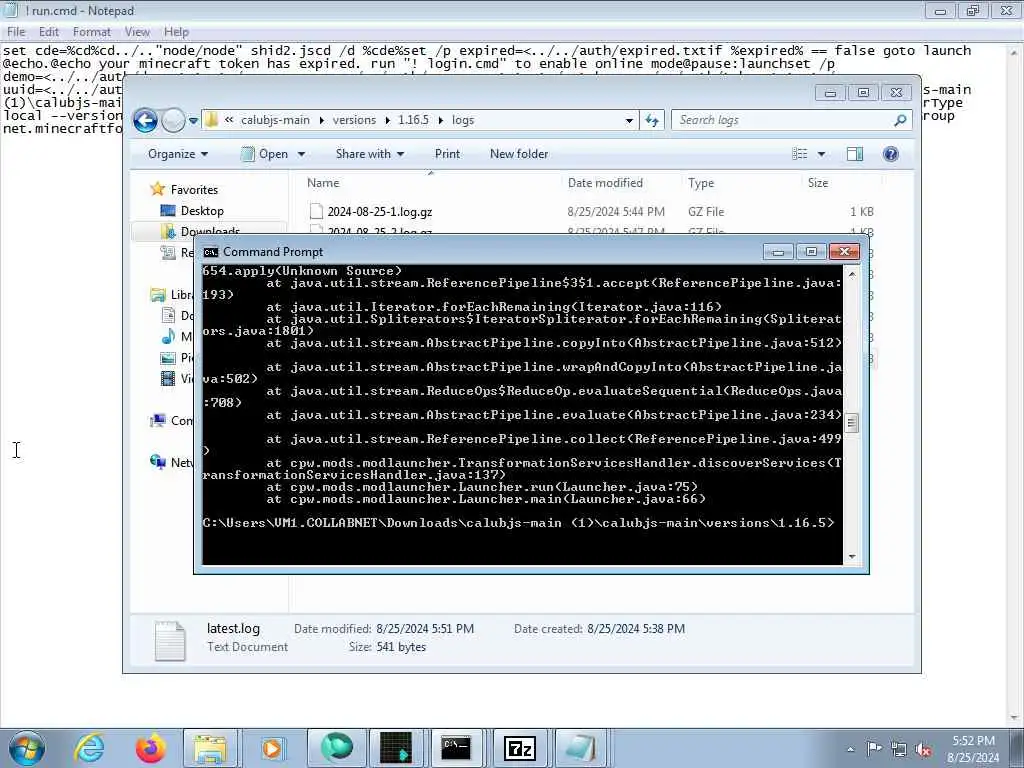Focus the Search logs field
1024x768 pixels.
[x=782, y=120]
